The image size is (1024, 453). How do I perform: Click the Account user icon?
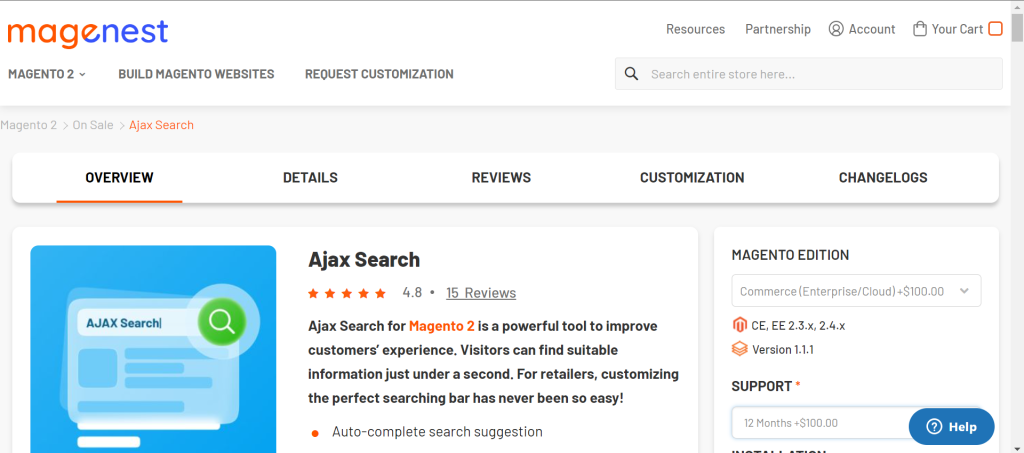point(836,29)
